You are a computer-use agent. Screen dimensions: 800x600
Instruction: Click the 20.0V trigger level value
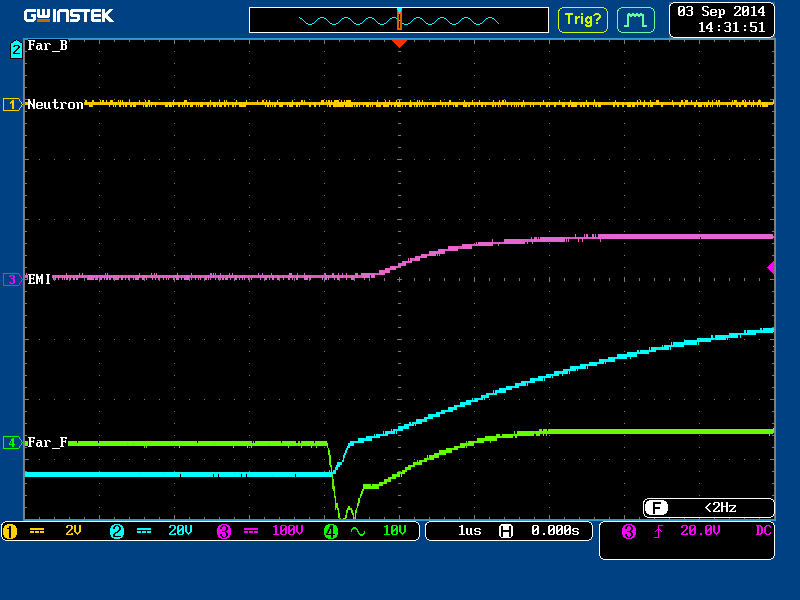point(700,531)
